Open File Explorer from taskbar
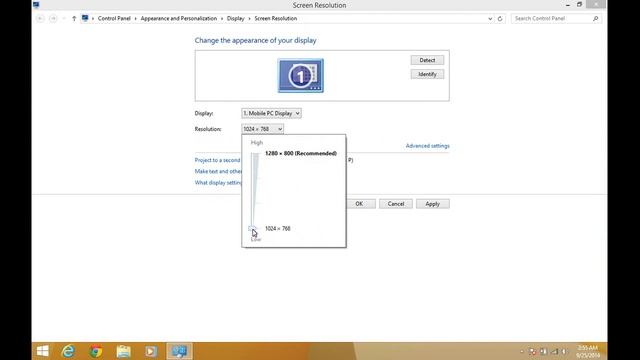The width and height of the screenshot is (640, 360). pyautogui.click(x=123, y=351)
